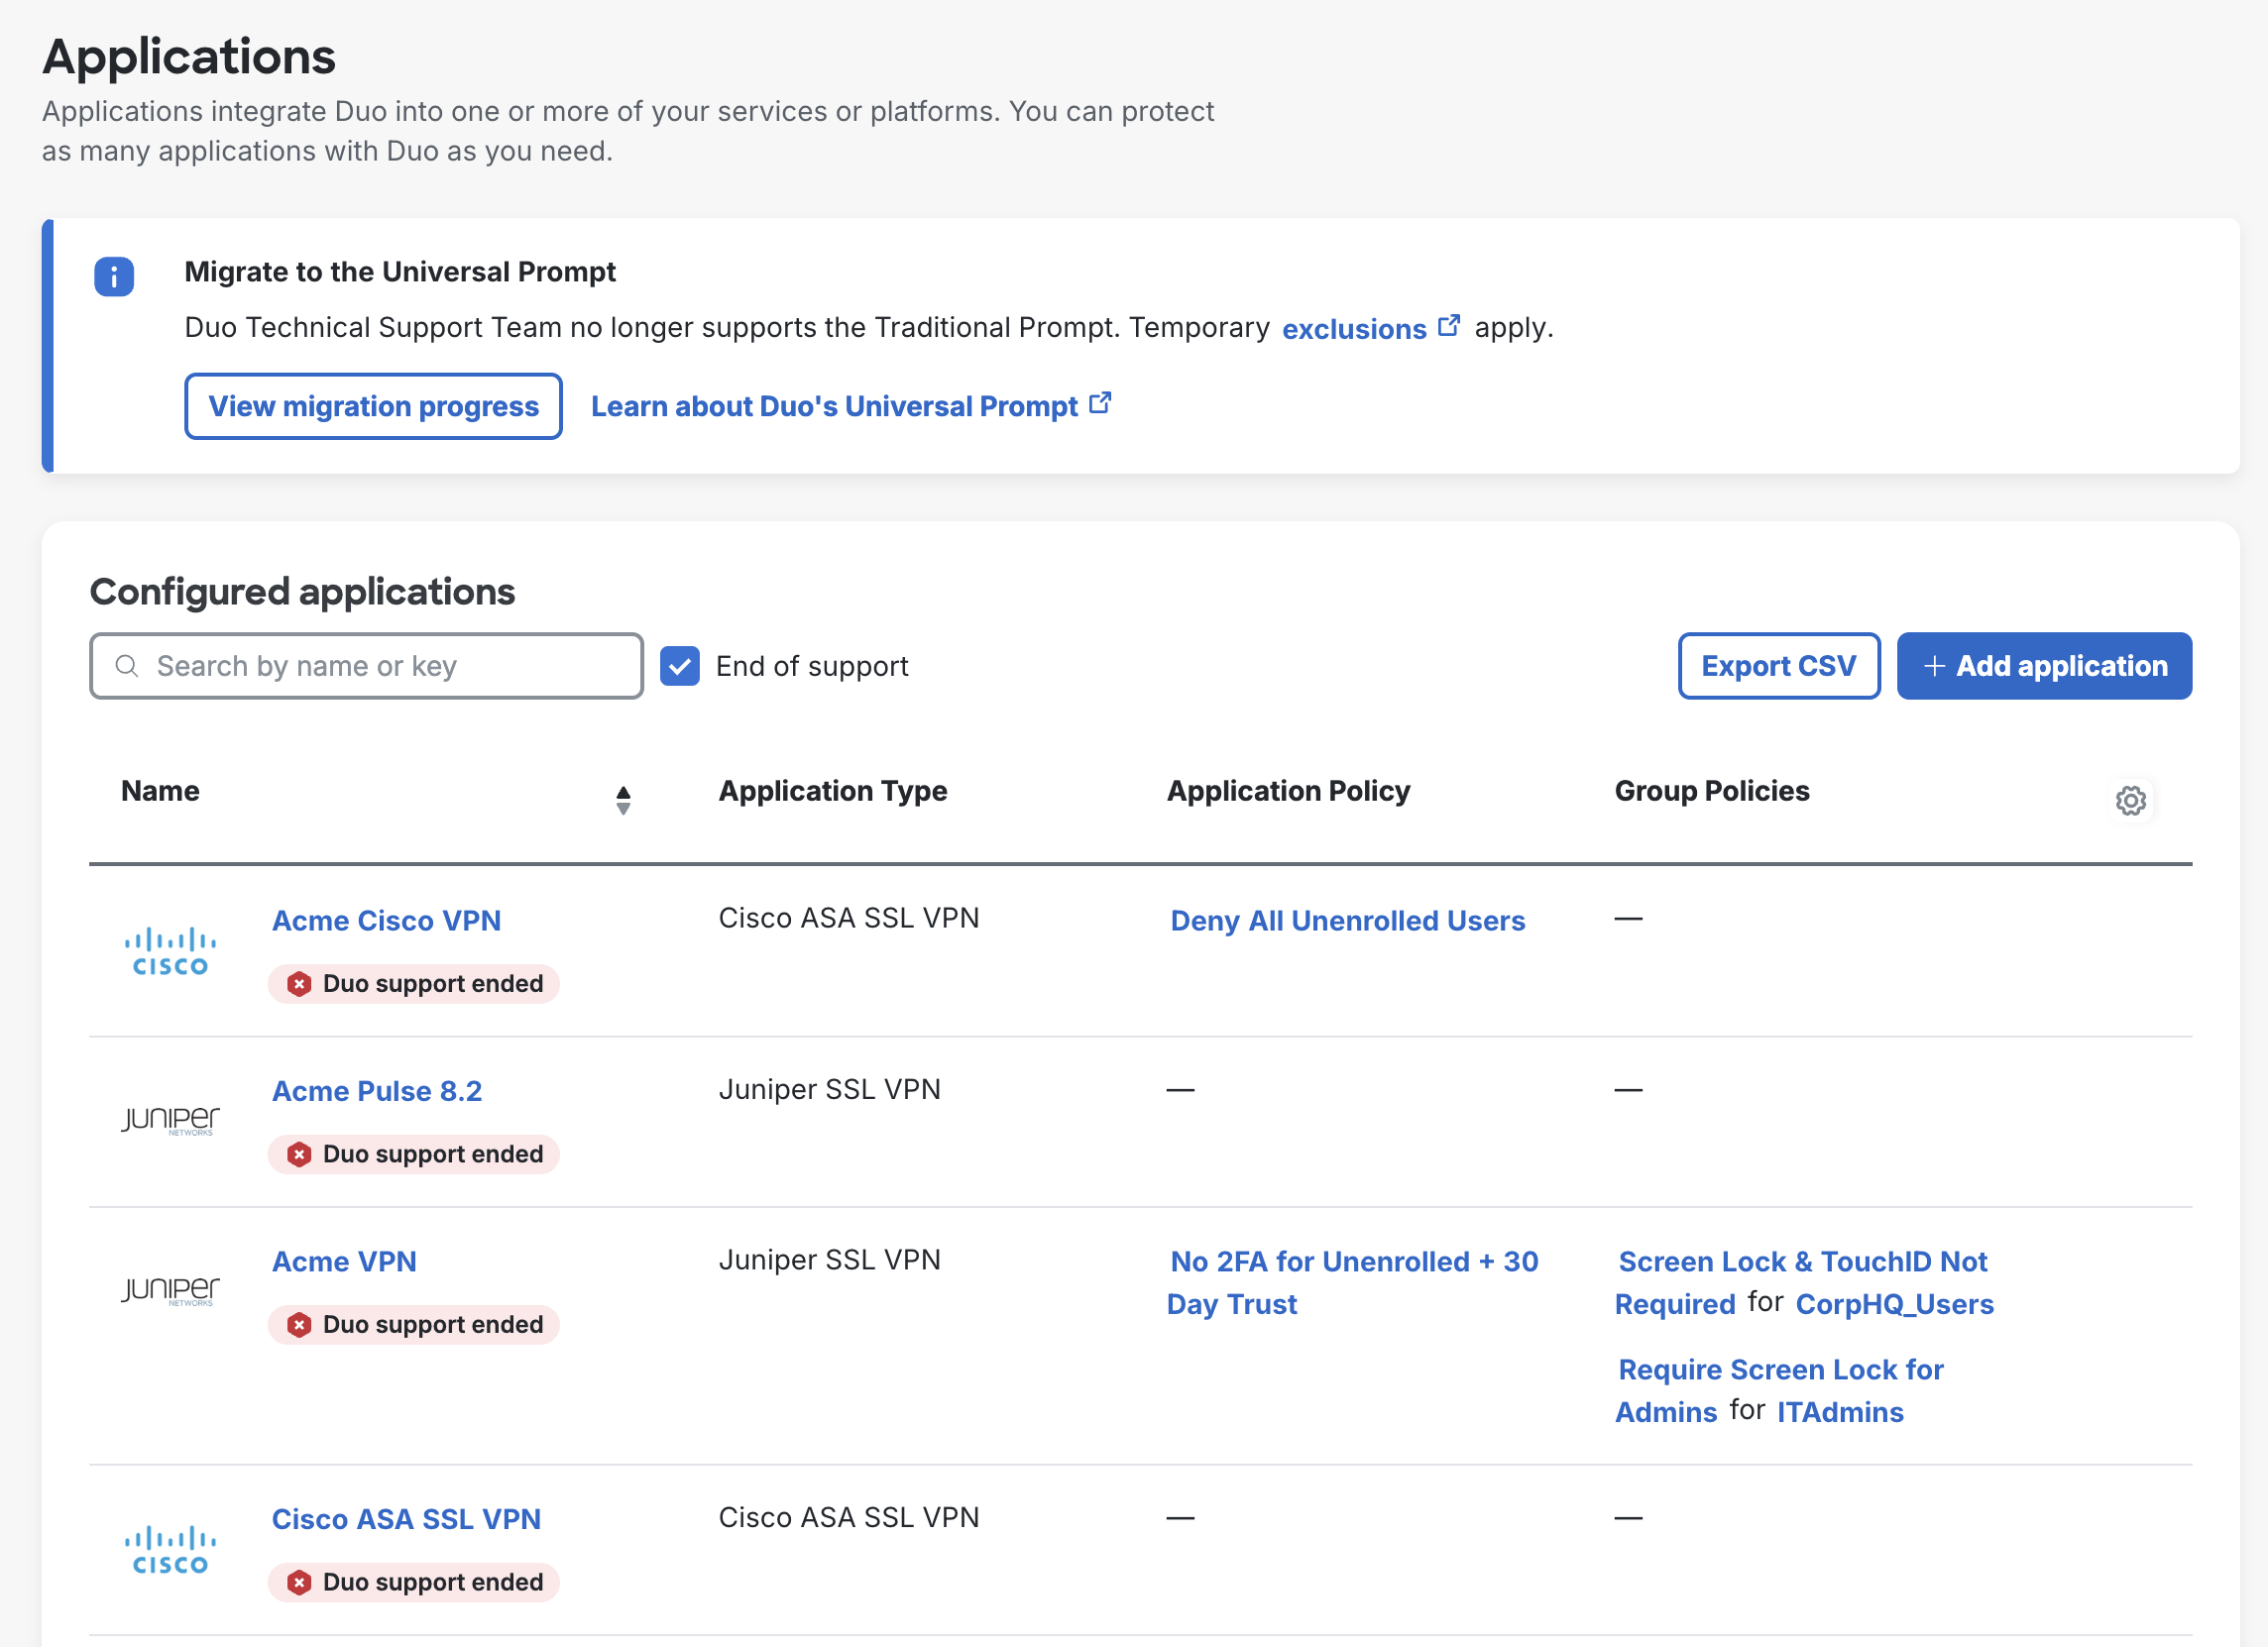Click the Duo support ended badge under Acme Cisco VPN

tap(414, 983)
